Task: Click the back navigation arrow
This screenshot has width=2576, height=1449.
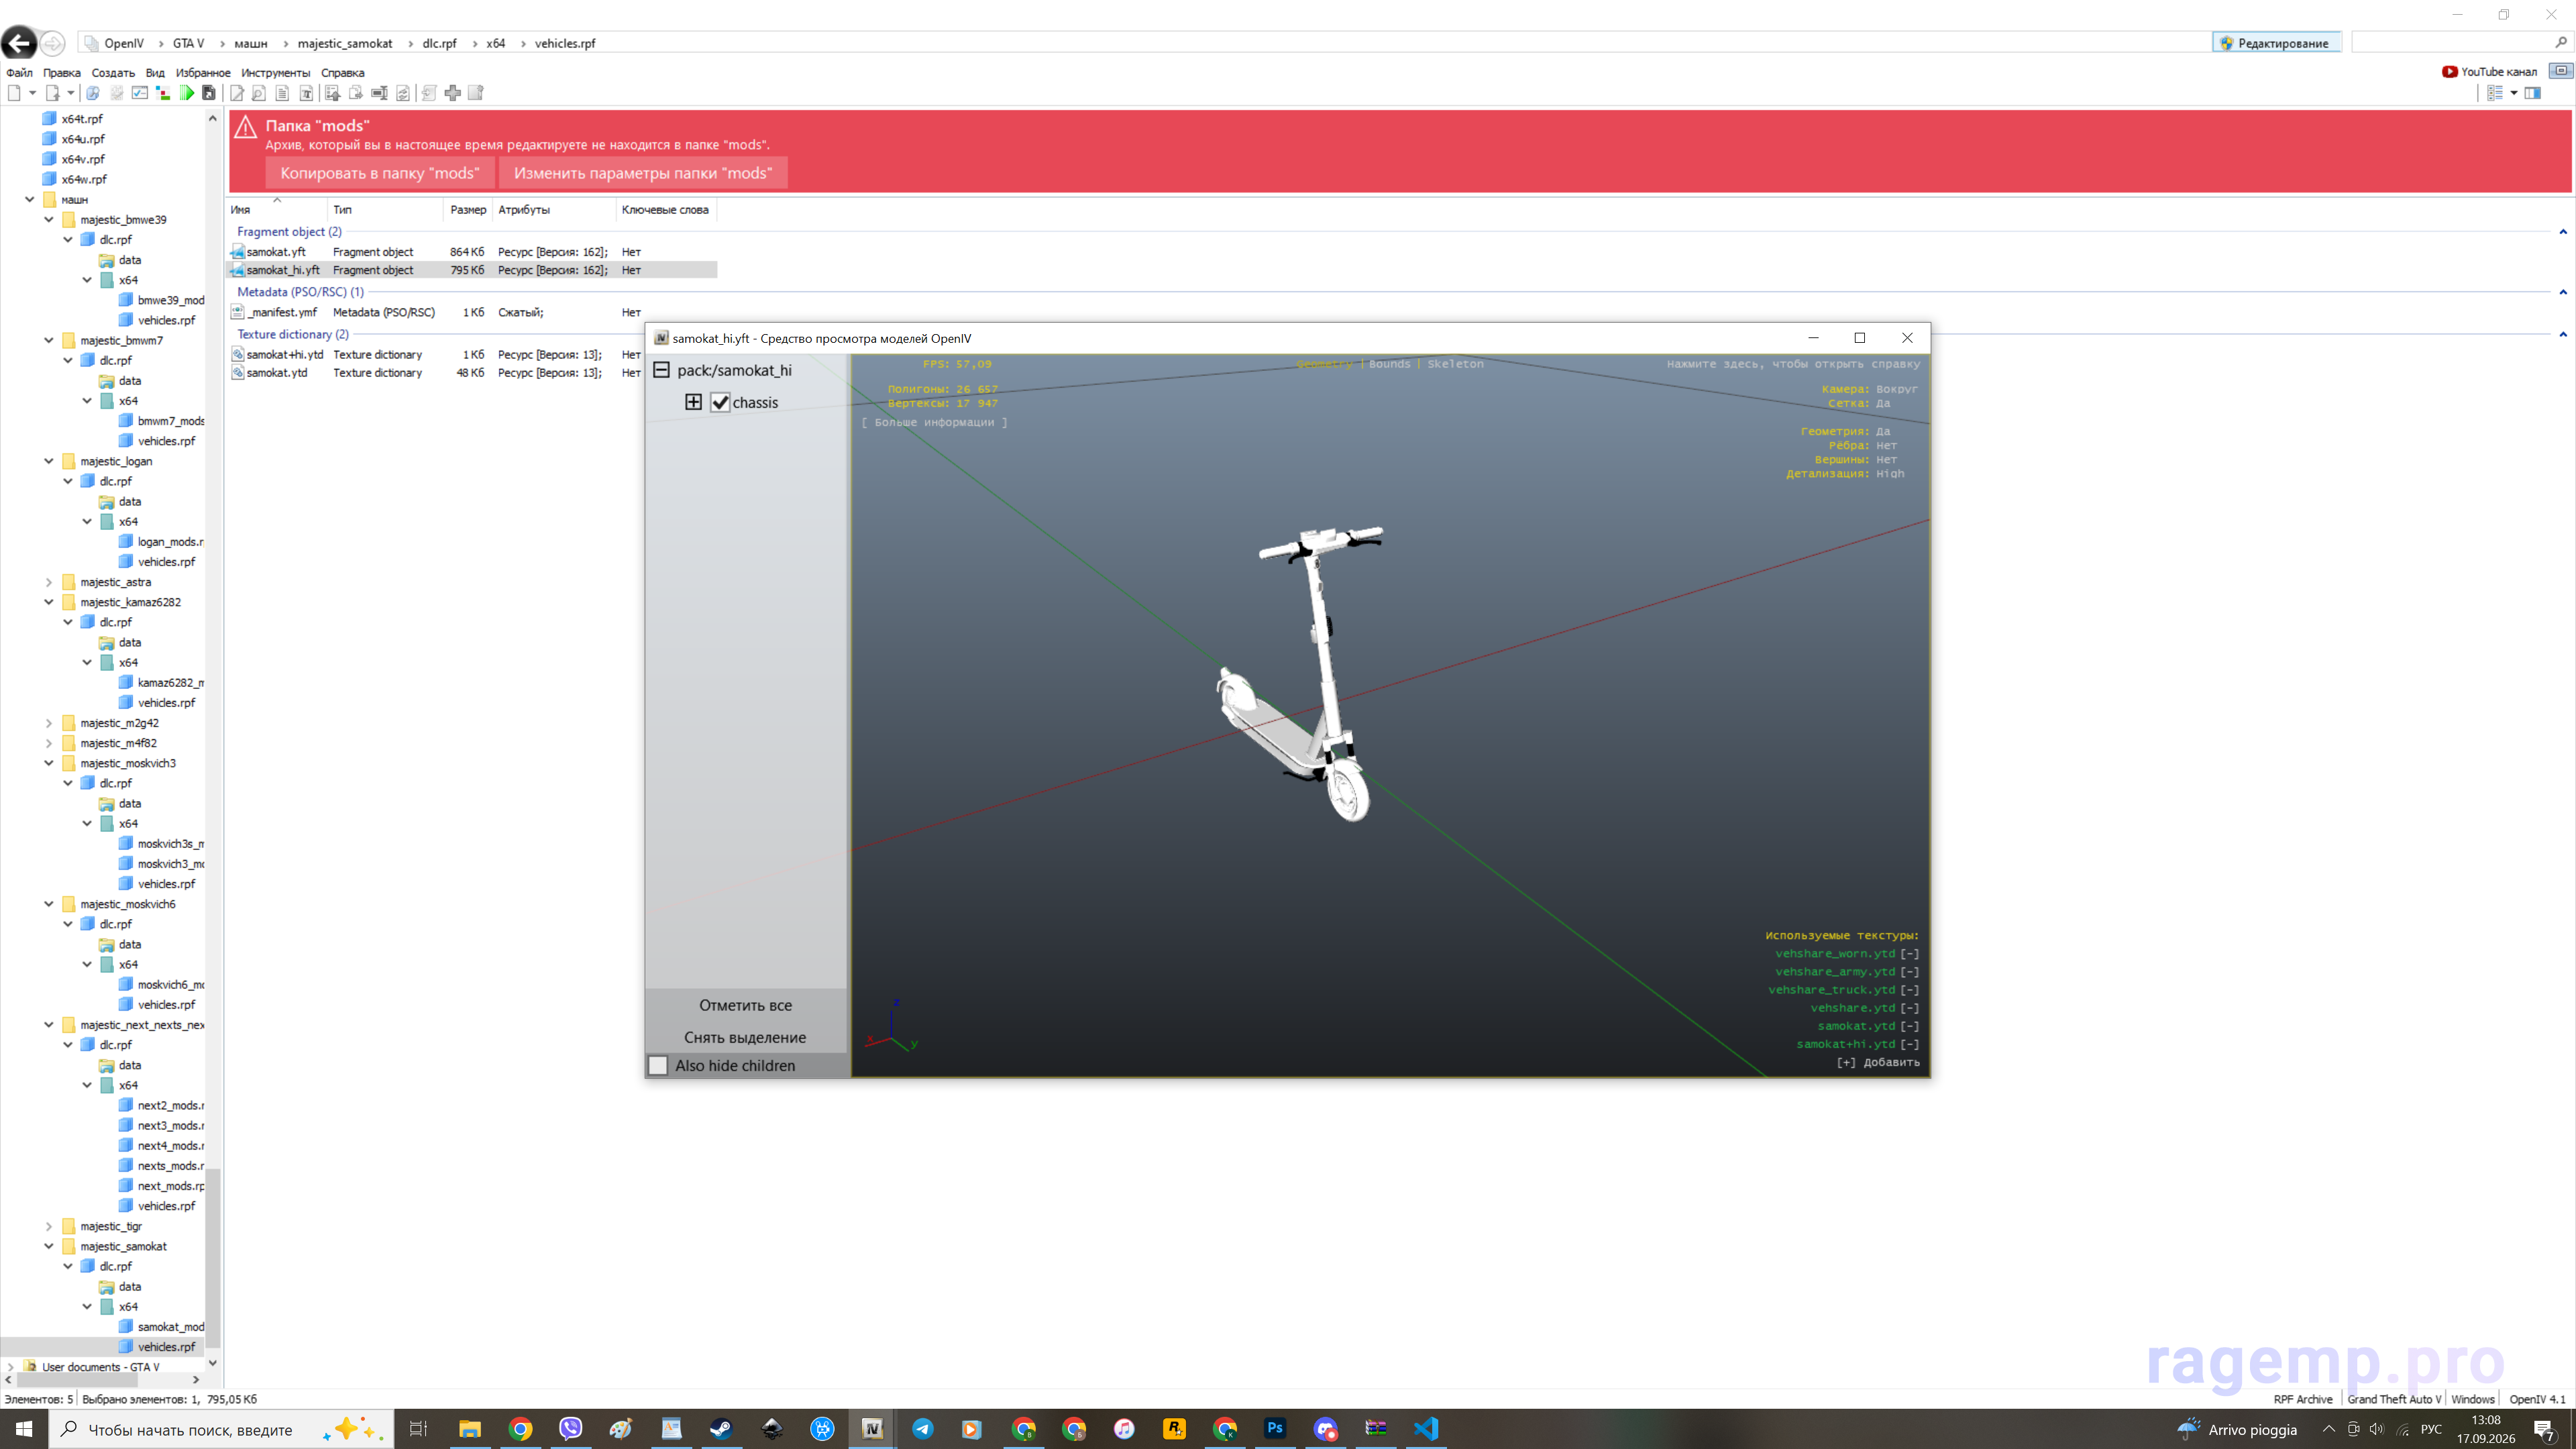Action: click(x=19, y=43)
